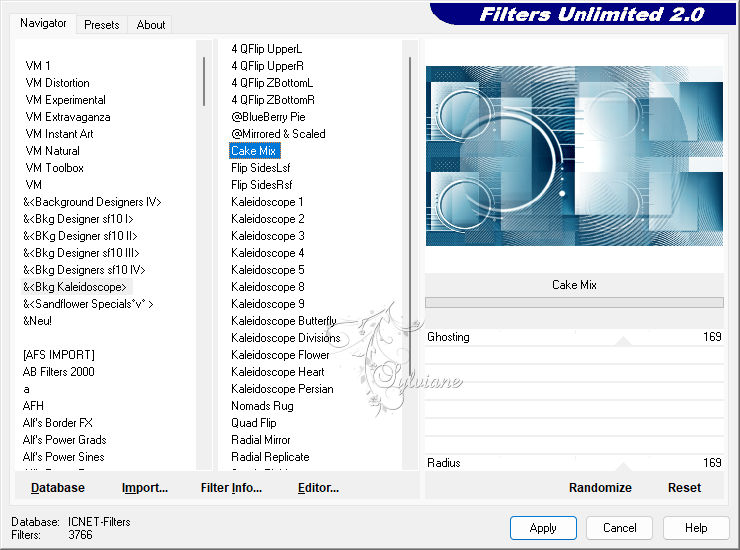The image size is (740, 550).
Task: Select AB Filters 2000 category
Action: [x=59, y=372]
